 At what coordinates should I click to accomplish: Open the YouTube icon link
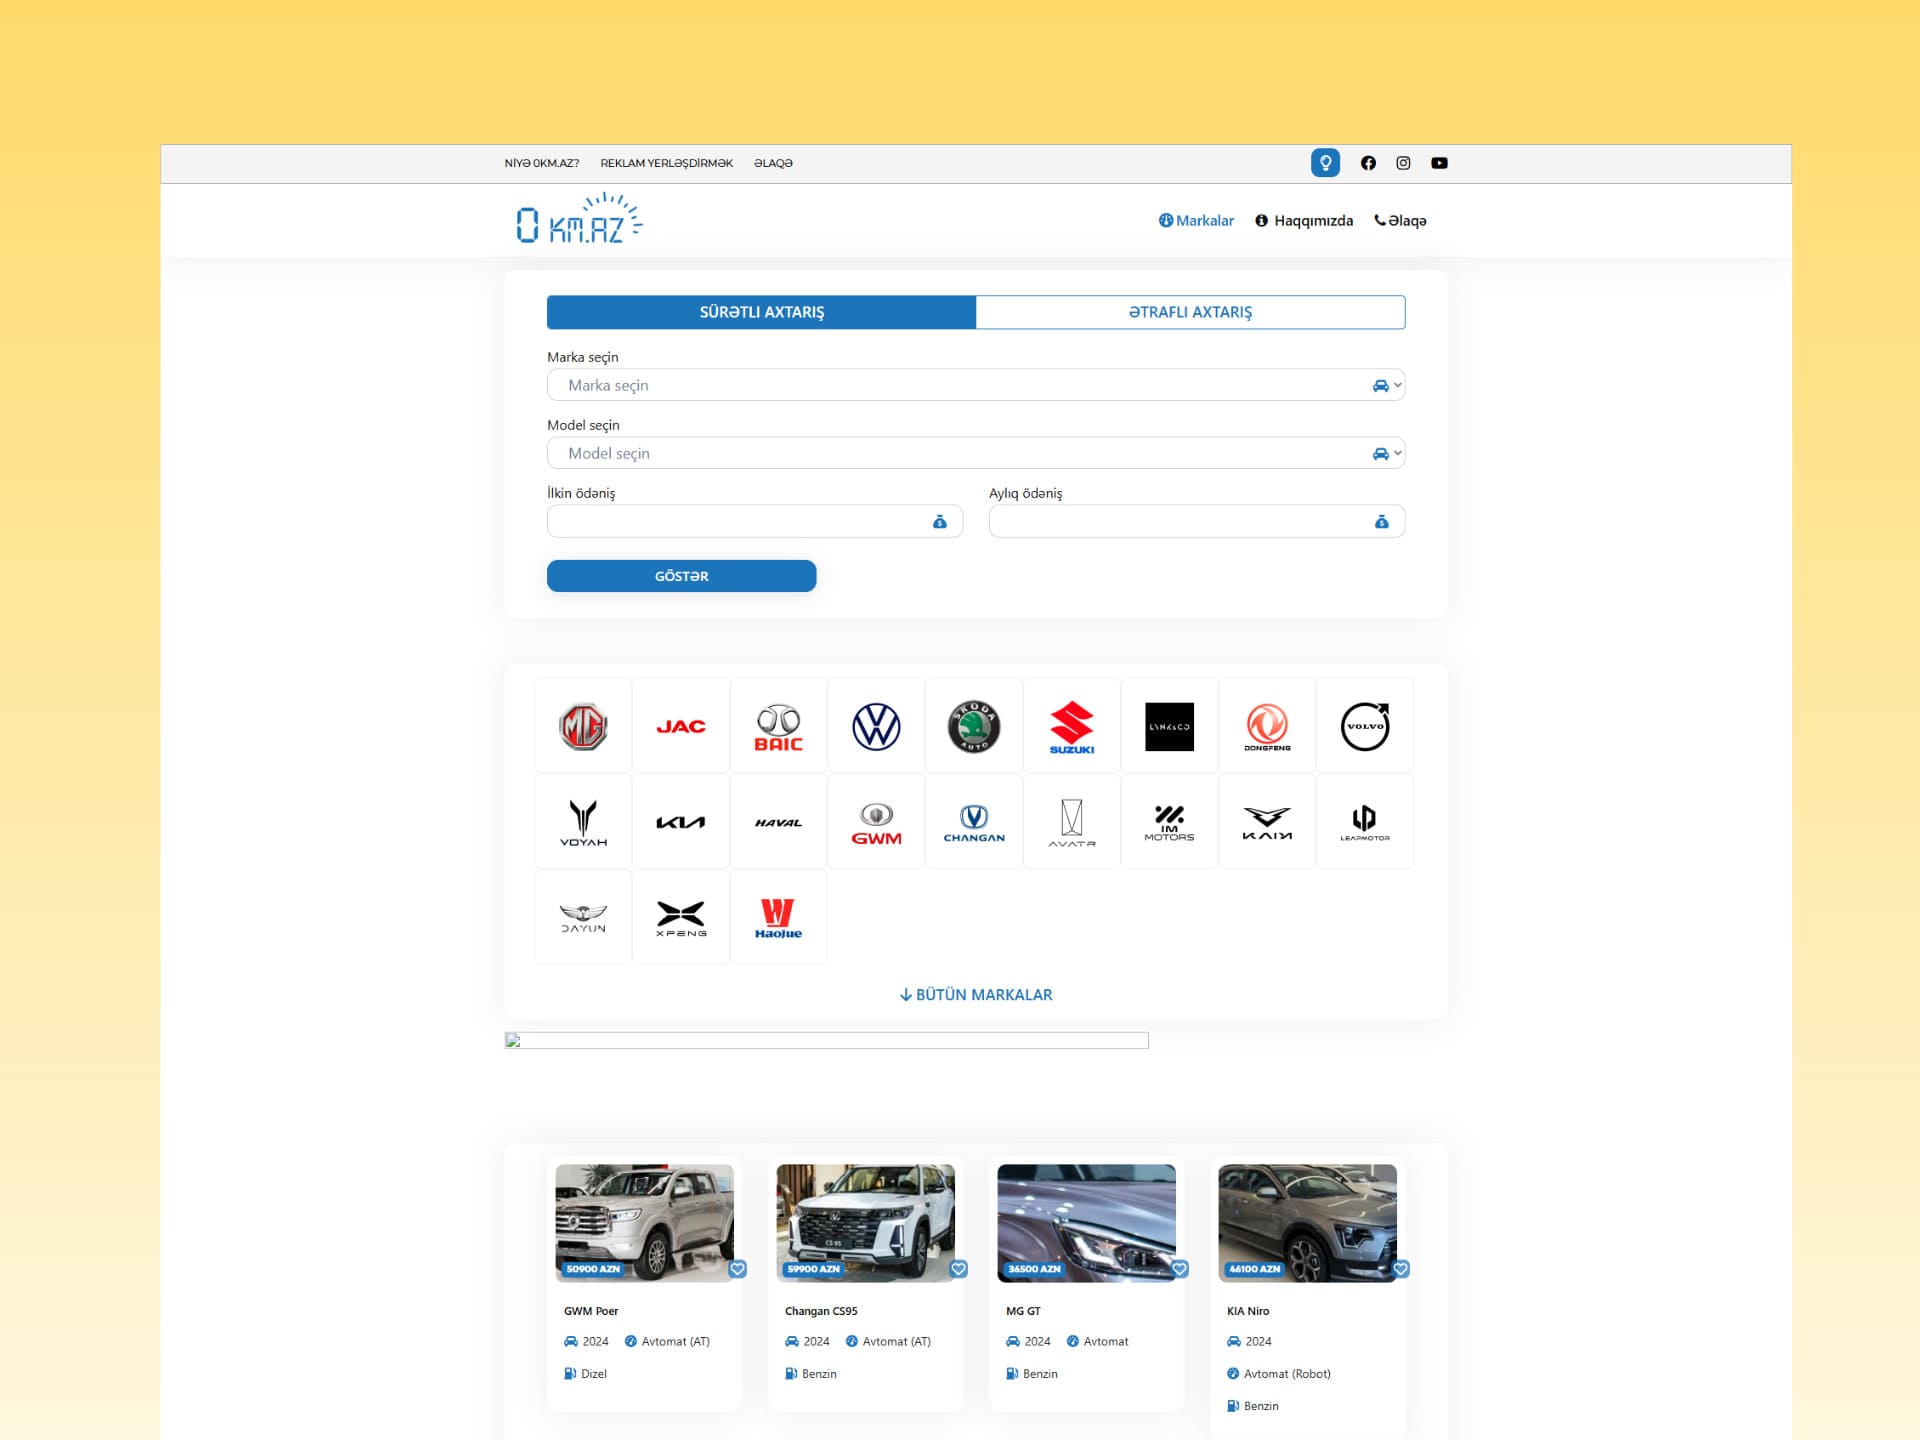pos(1439,163)
